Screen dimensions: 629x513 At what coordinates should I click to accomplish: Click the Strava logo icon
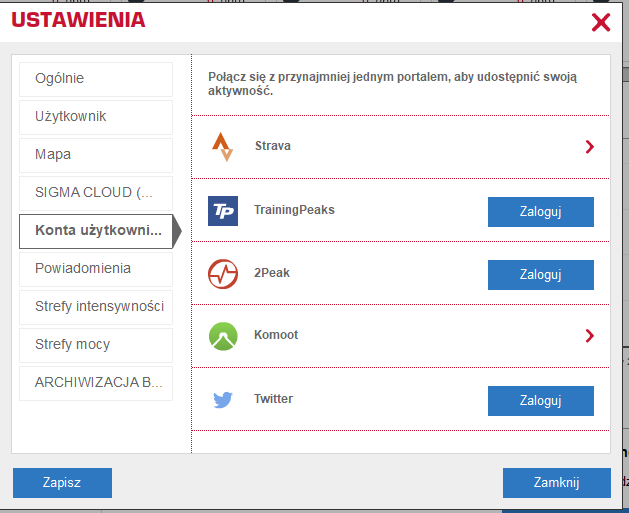(x=223, y=147)
